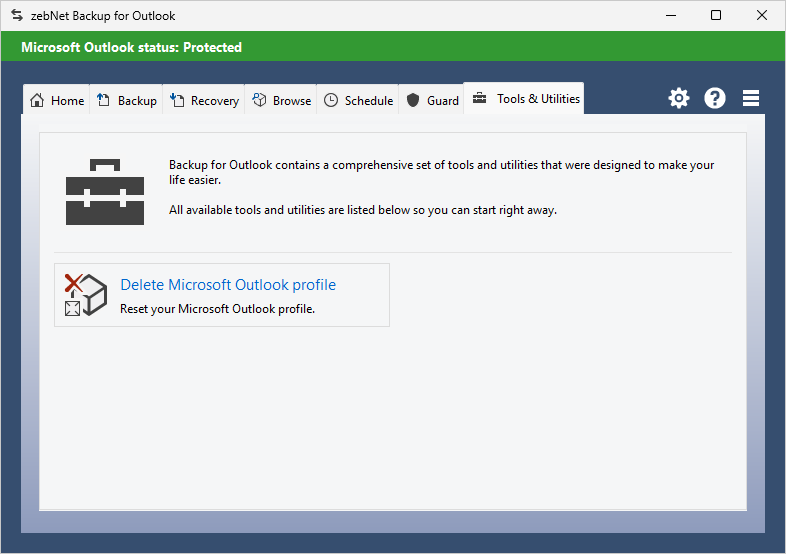Click the 'Reset your Microsoft Outlook profile' description
This screenshot has height=554, width=786.
click(217, 309)
